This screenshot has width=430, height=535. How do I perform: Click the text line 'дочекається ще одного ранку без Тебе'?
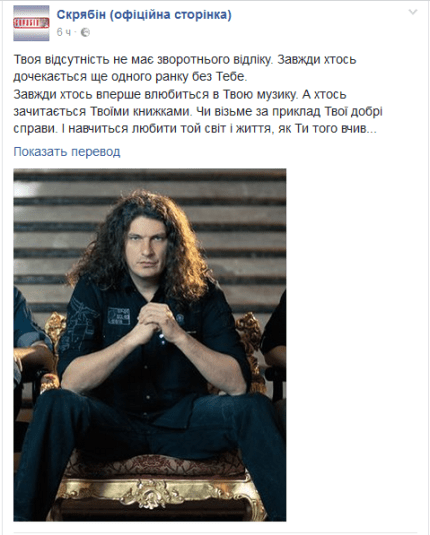(130, 77)
